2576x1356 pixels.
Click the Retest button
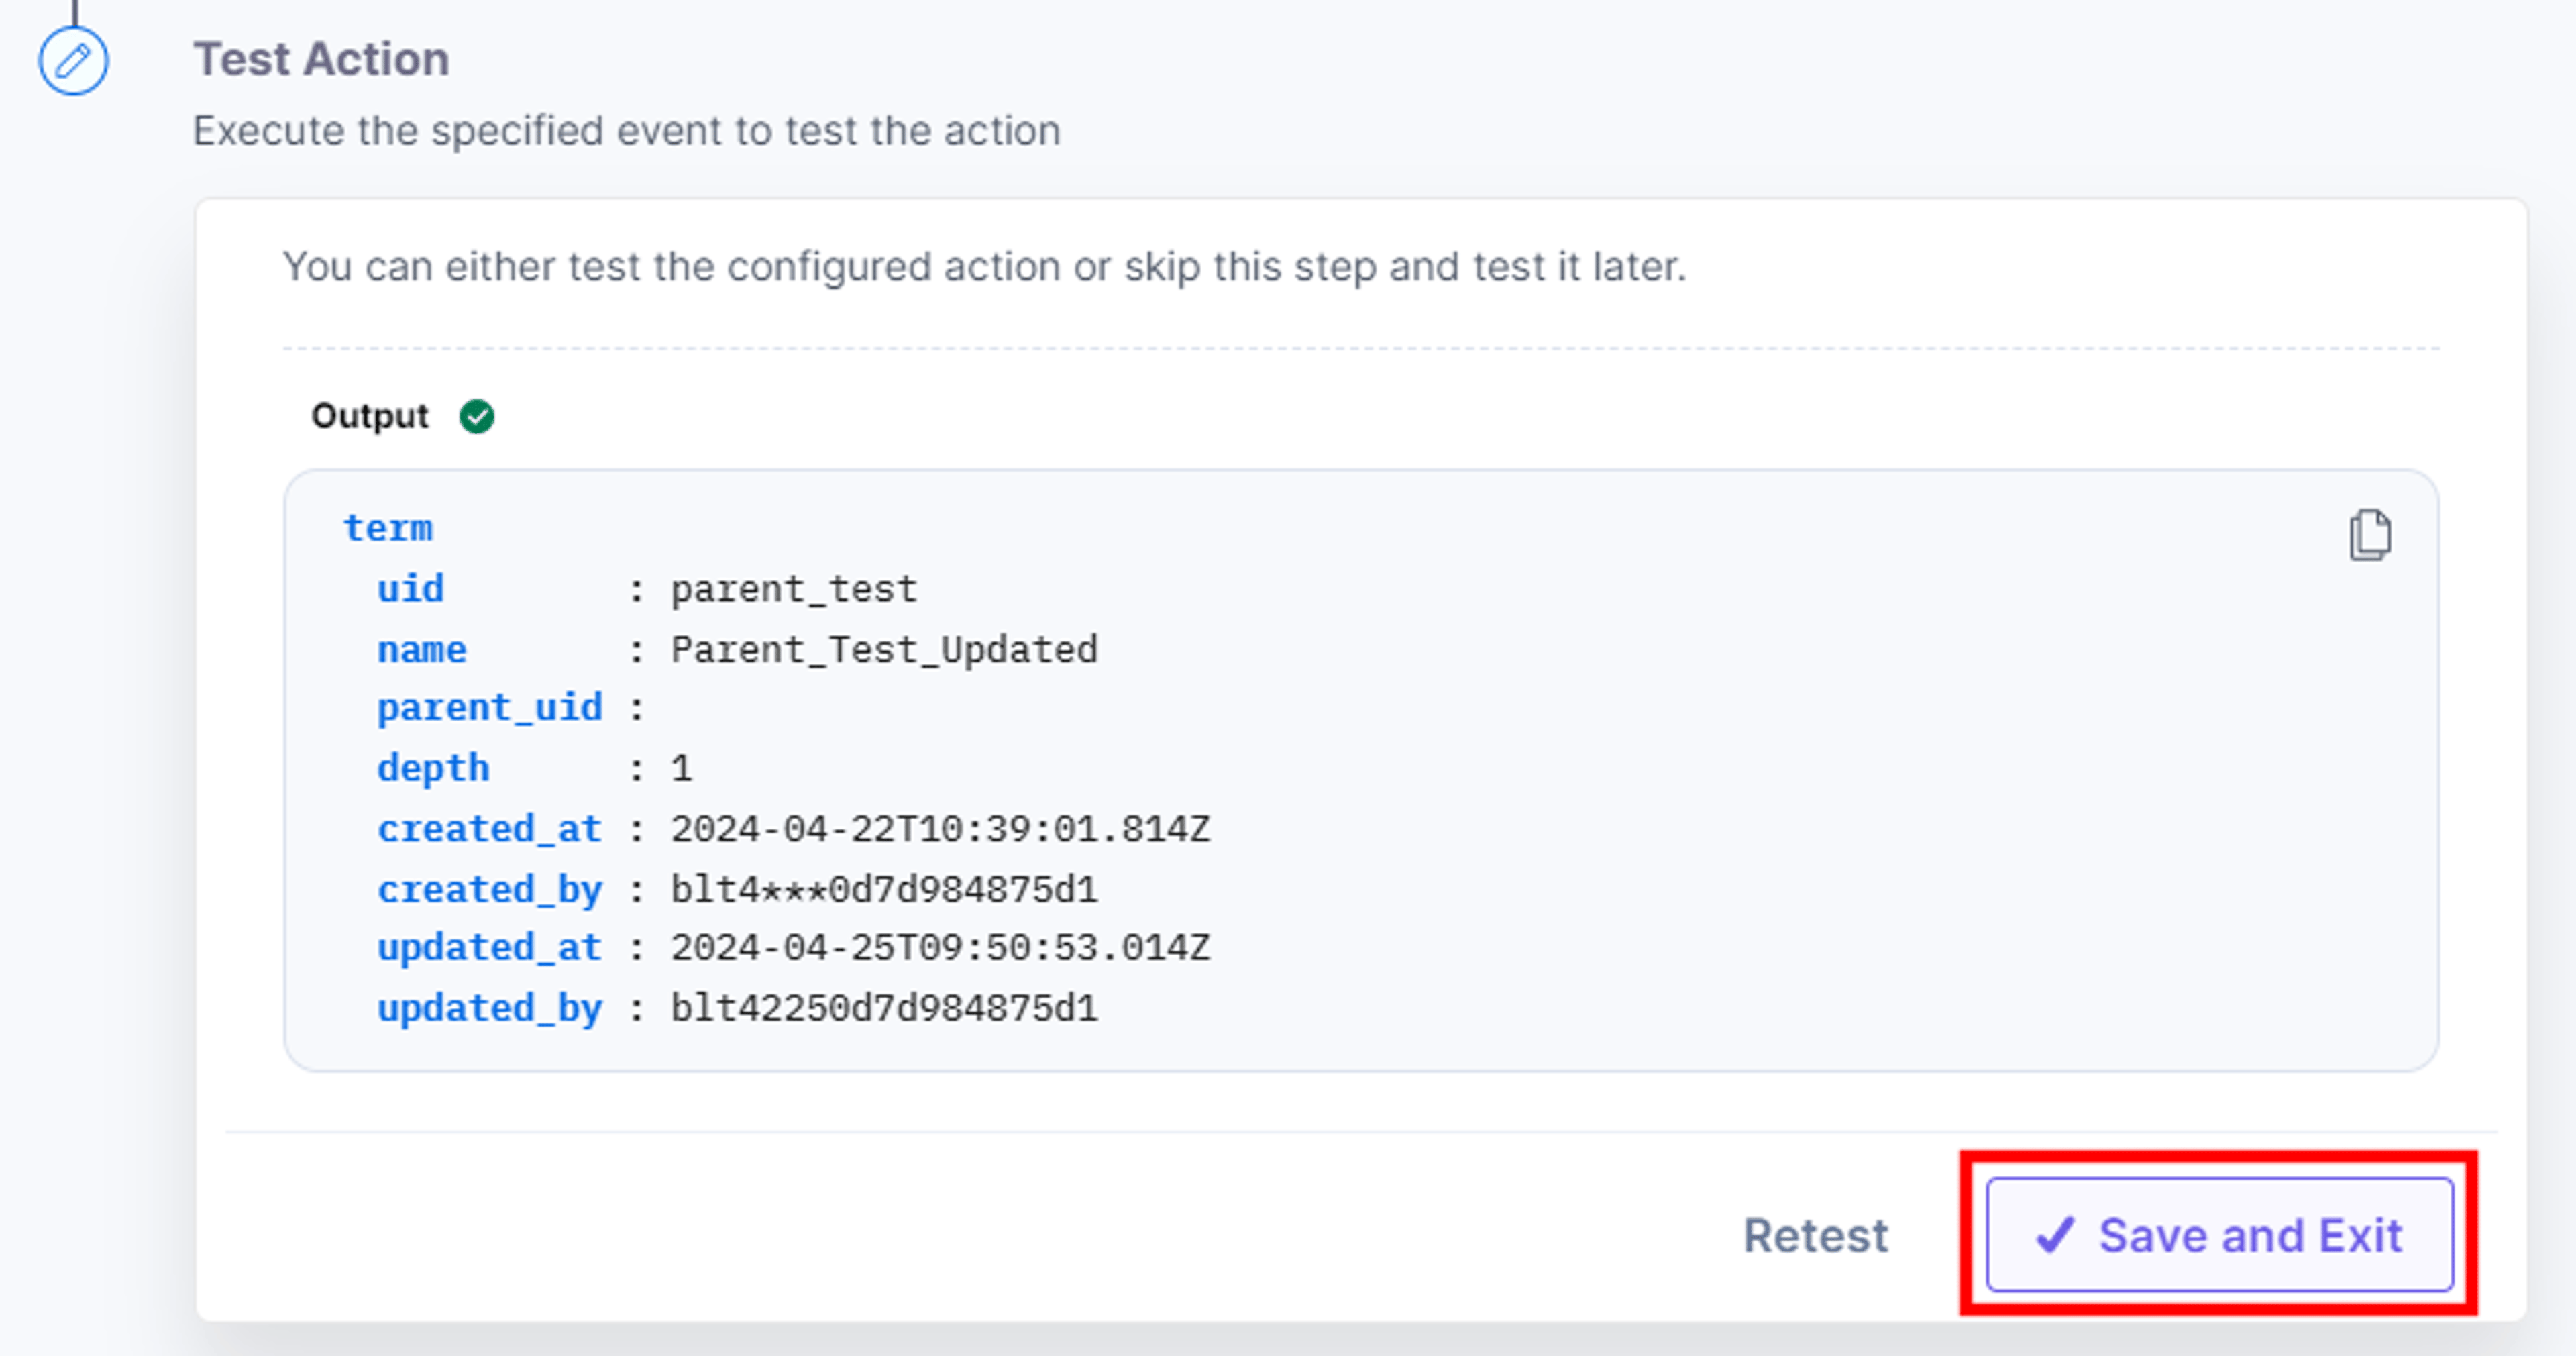pos(1815,1235)
